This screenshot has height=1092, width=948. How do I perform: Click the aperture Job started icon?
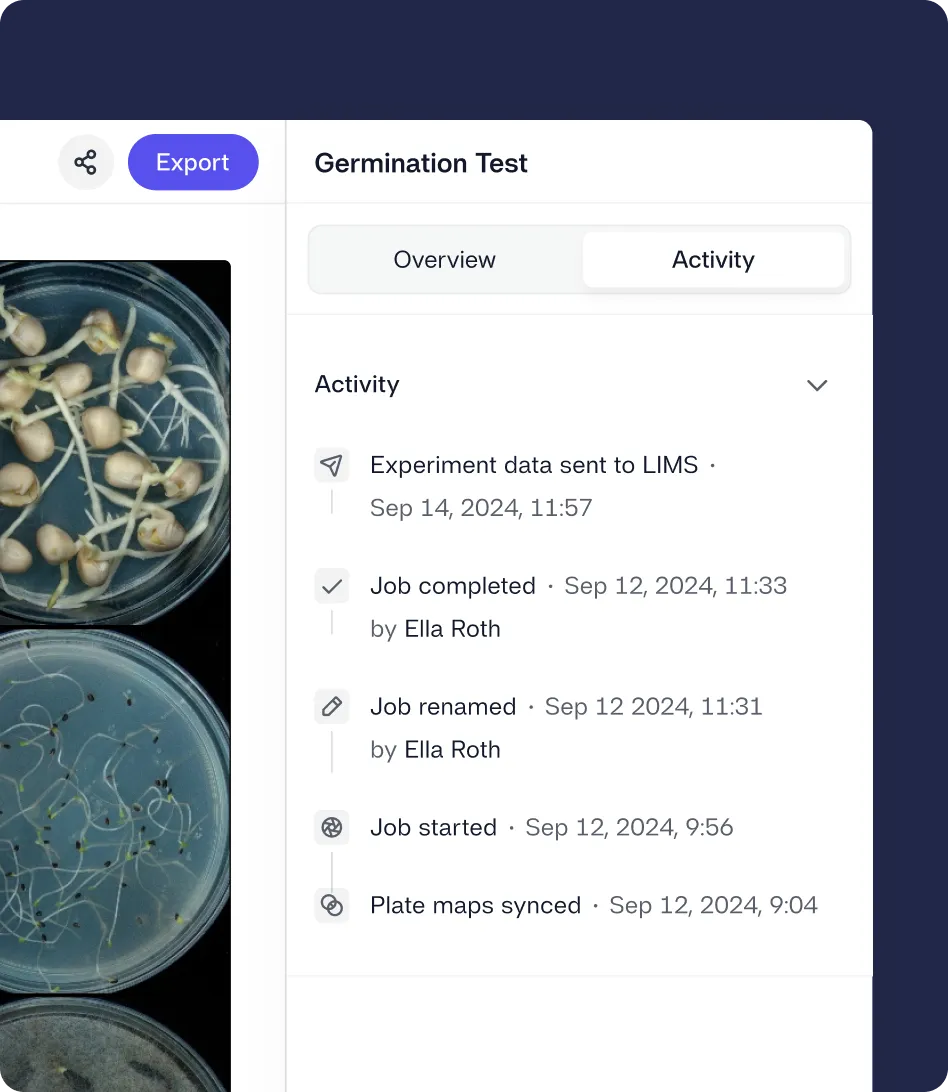(332, 827)
